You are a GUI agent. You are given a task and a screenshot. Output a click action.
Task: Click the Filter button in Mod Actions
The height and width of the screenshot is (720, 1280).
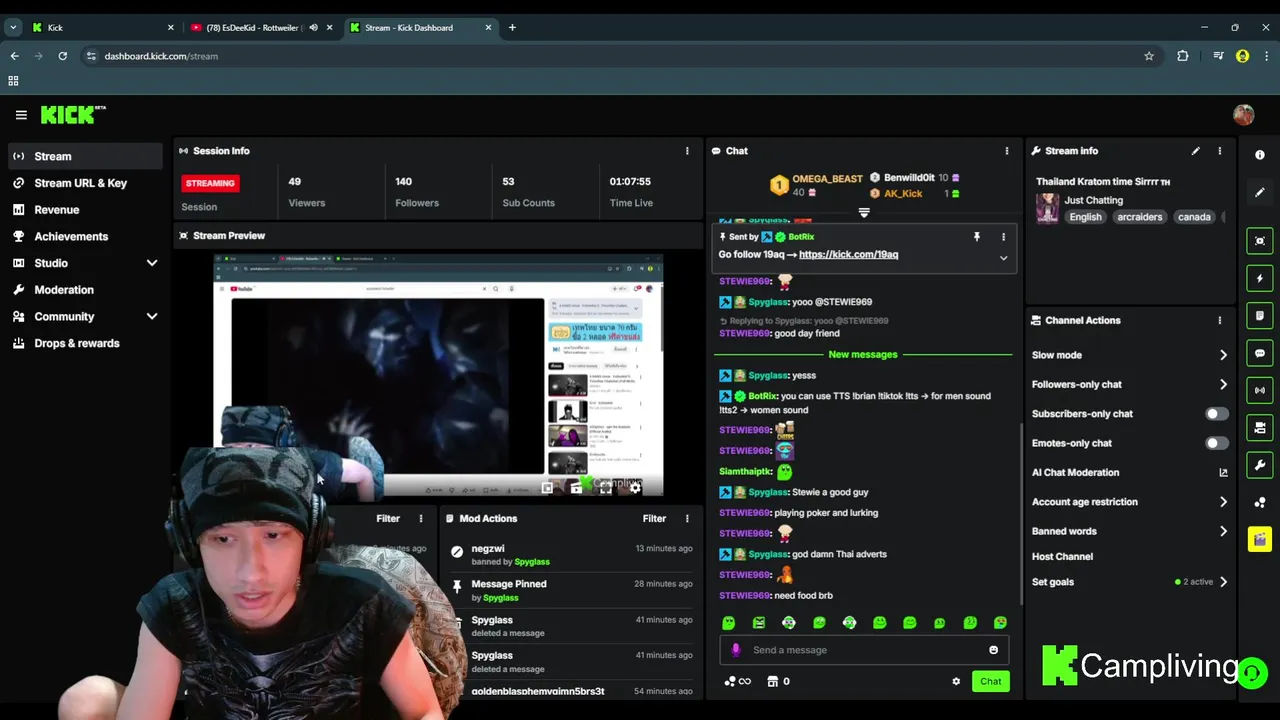(654, 519)
